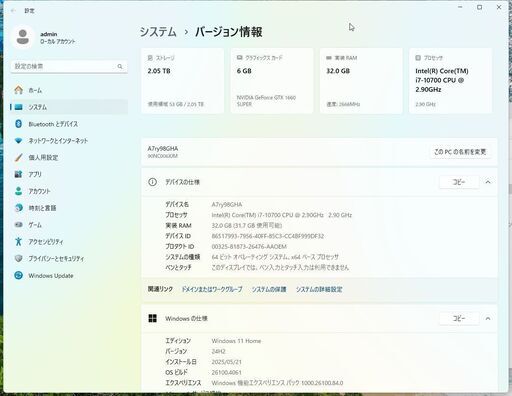
Task: Click the OS ビルド value 26100.4061
Action: pyautogui.click(x=226, y=372)
